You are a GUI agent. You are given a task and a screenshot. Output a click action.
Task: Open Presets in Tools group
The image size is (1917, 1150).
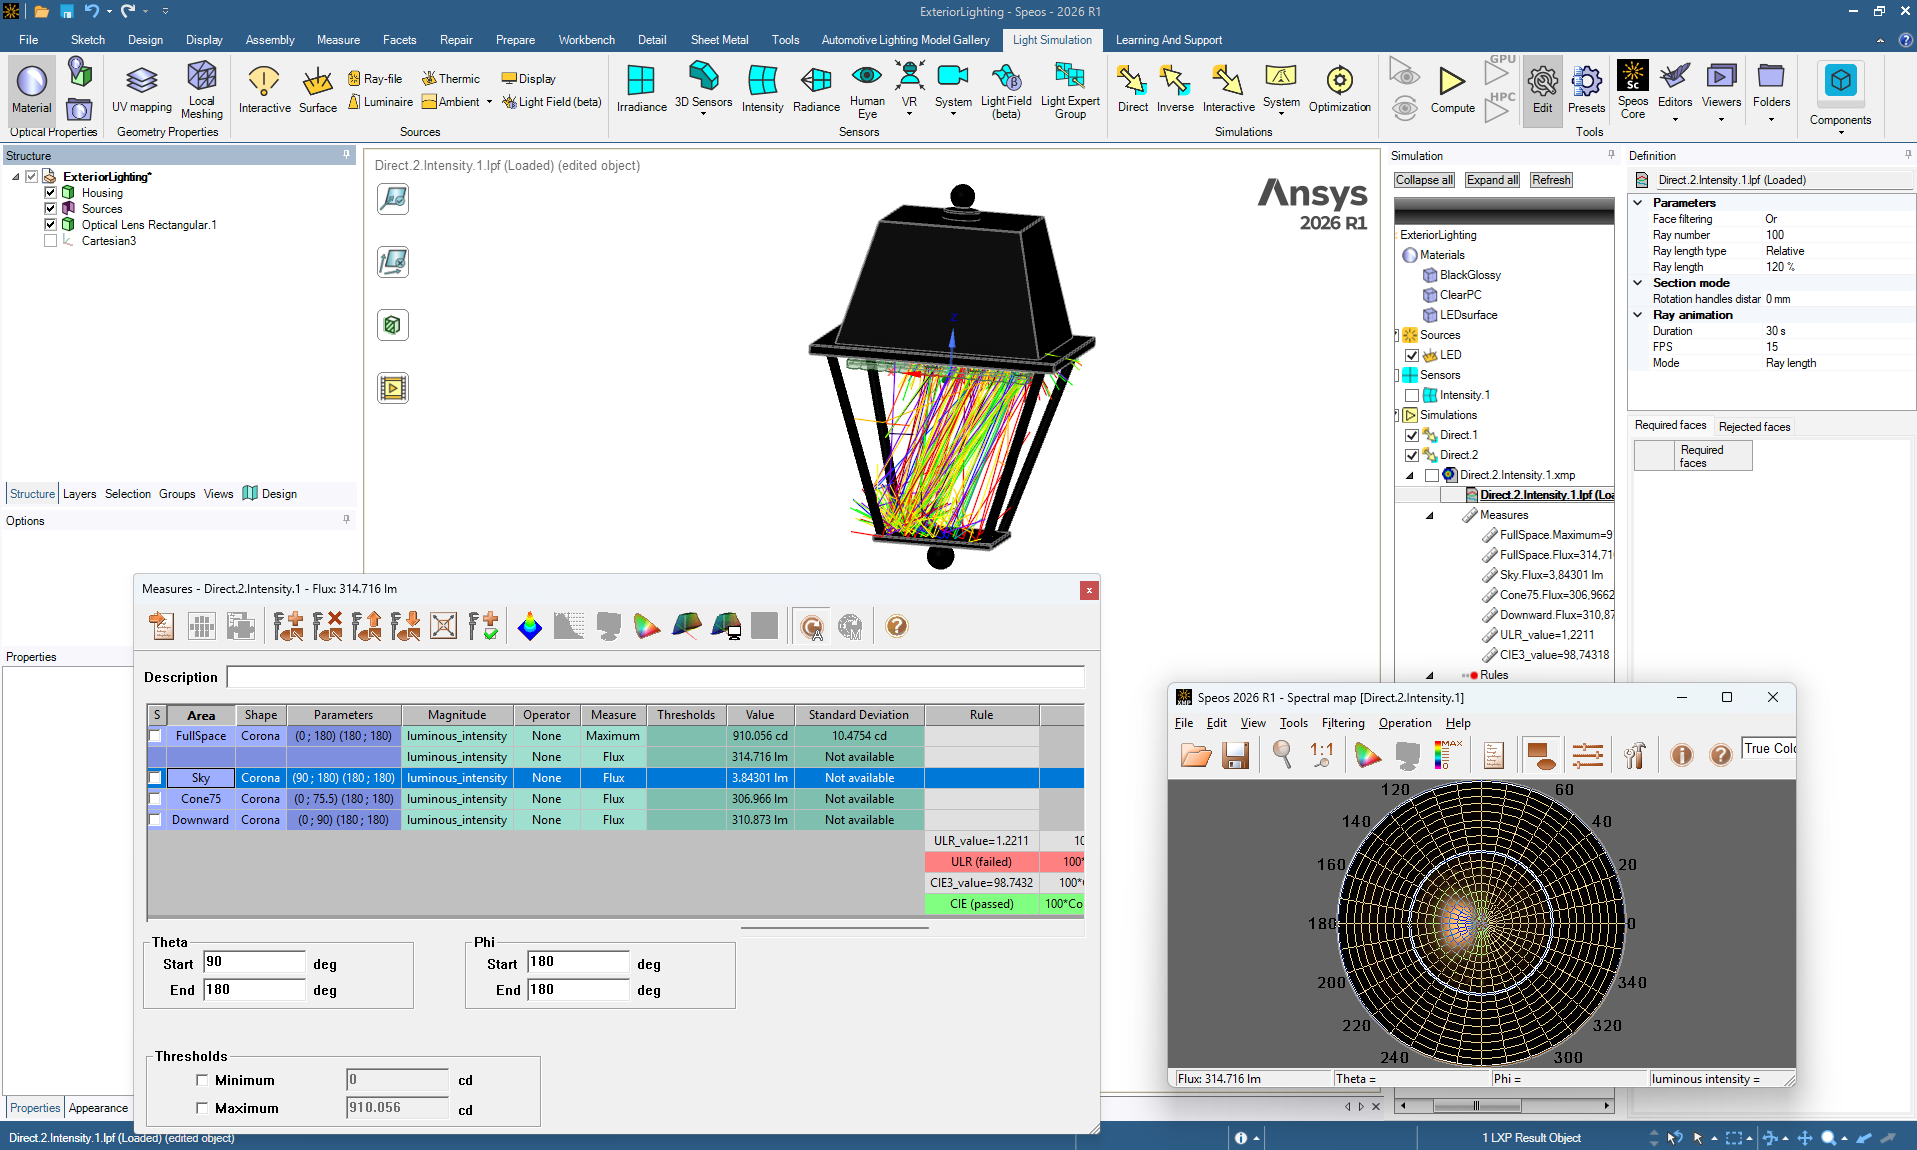1586,89
